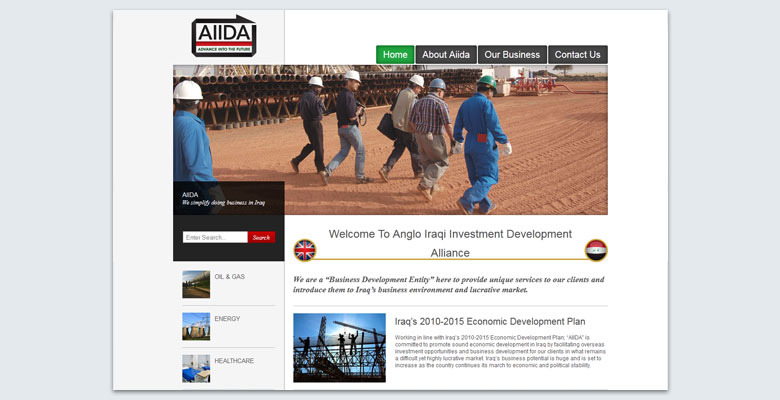Open the About Aiida menu item
Screen dimensions: 780x400
click(446, 55)
